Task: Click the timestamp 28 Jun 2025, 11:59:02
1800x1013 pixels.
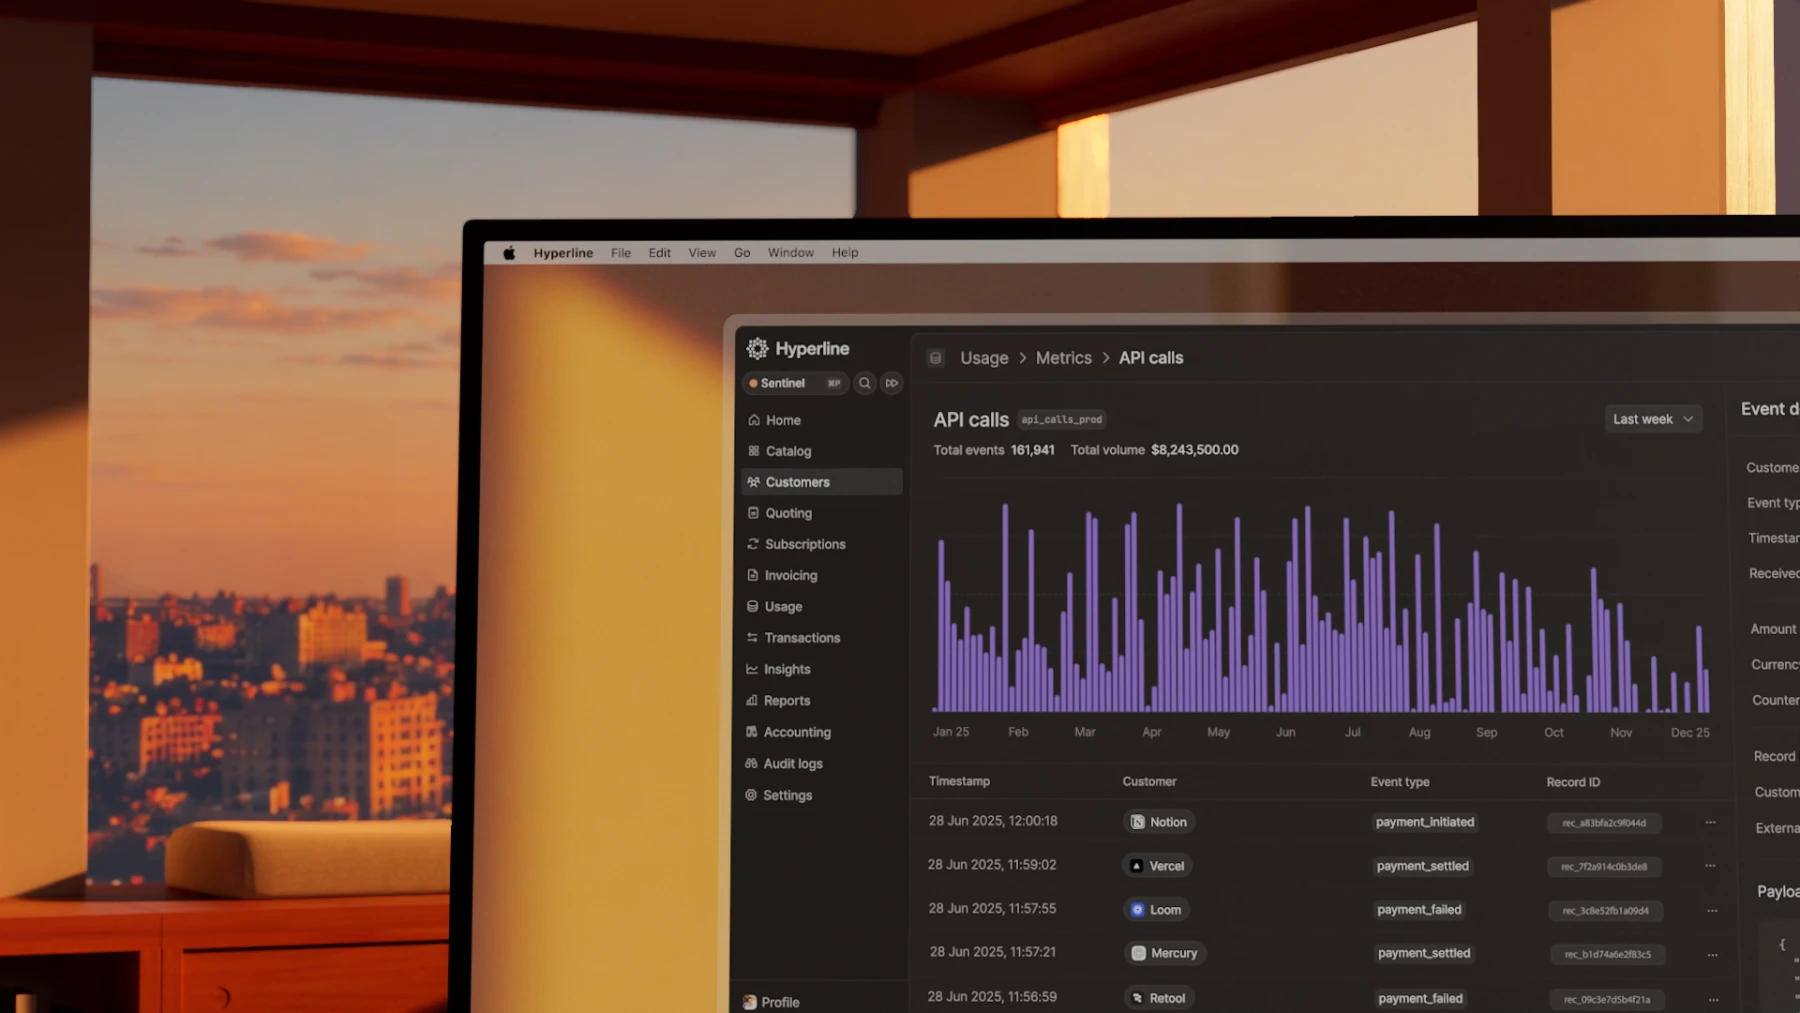Action: pyautogui.click(x=992, y=865)
